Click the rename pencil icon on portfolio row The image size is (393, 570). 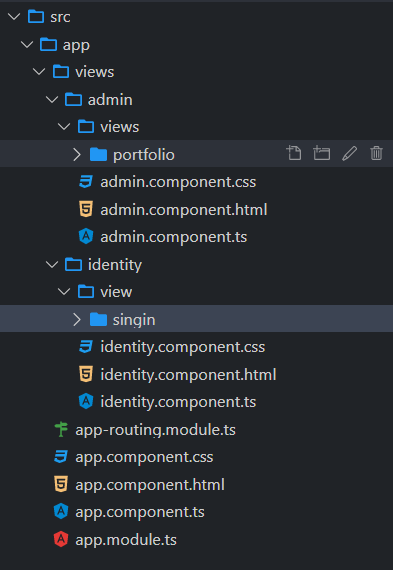349,153
